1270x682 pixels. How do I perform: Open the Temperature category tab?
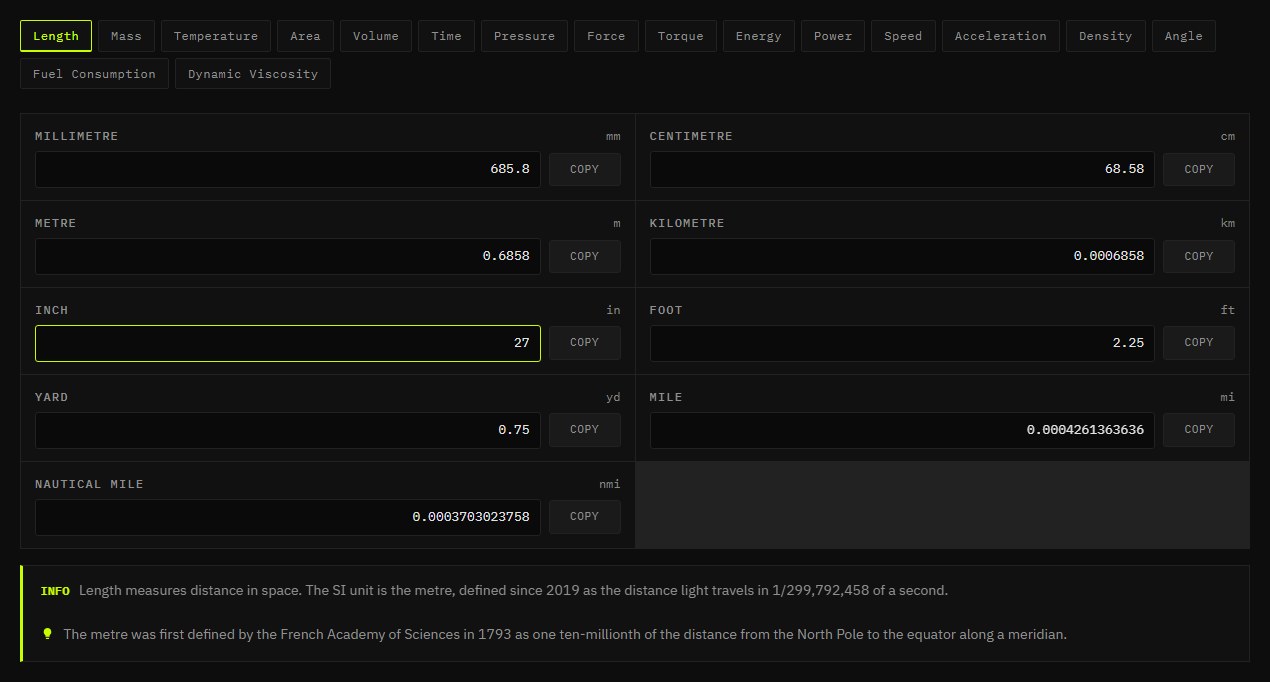(216, 36)
